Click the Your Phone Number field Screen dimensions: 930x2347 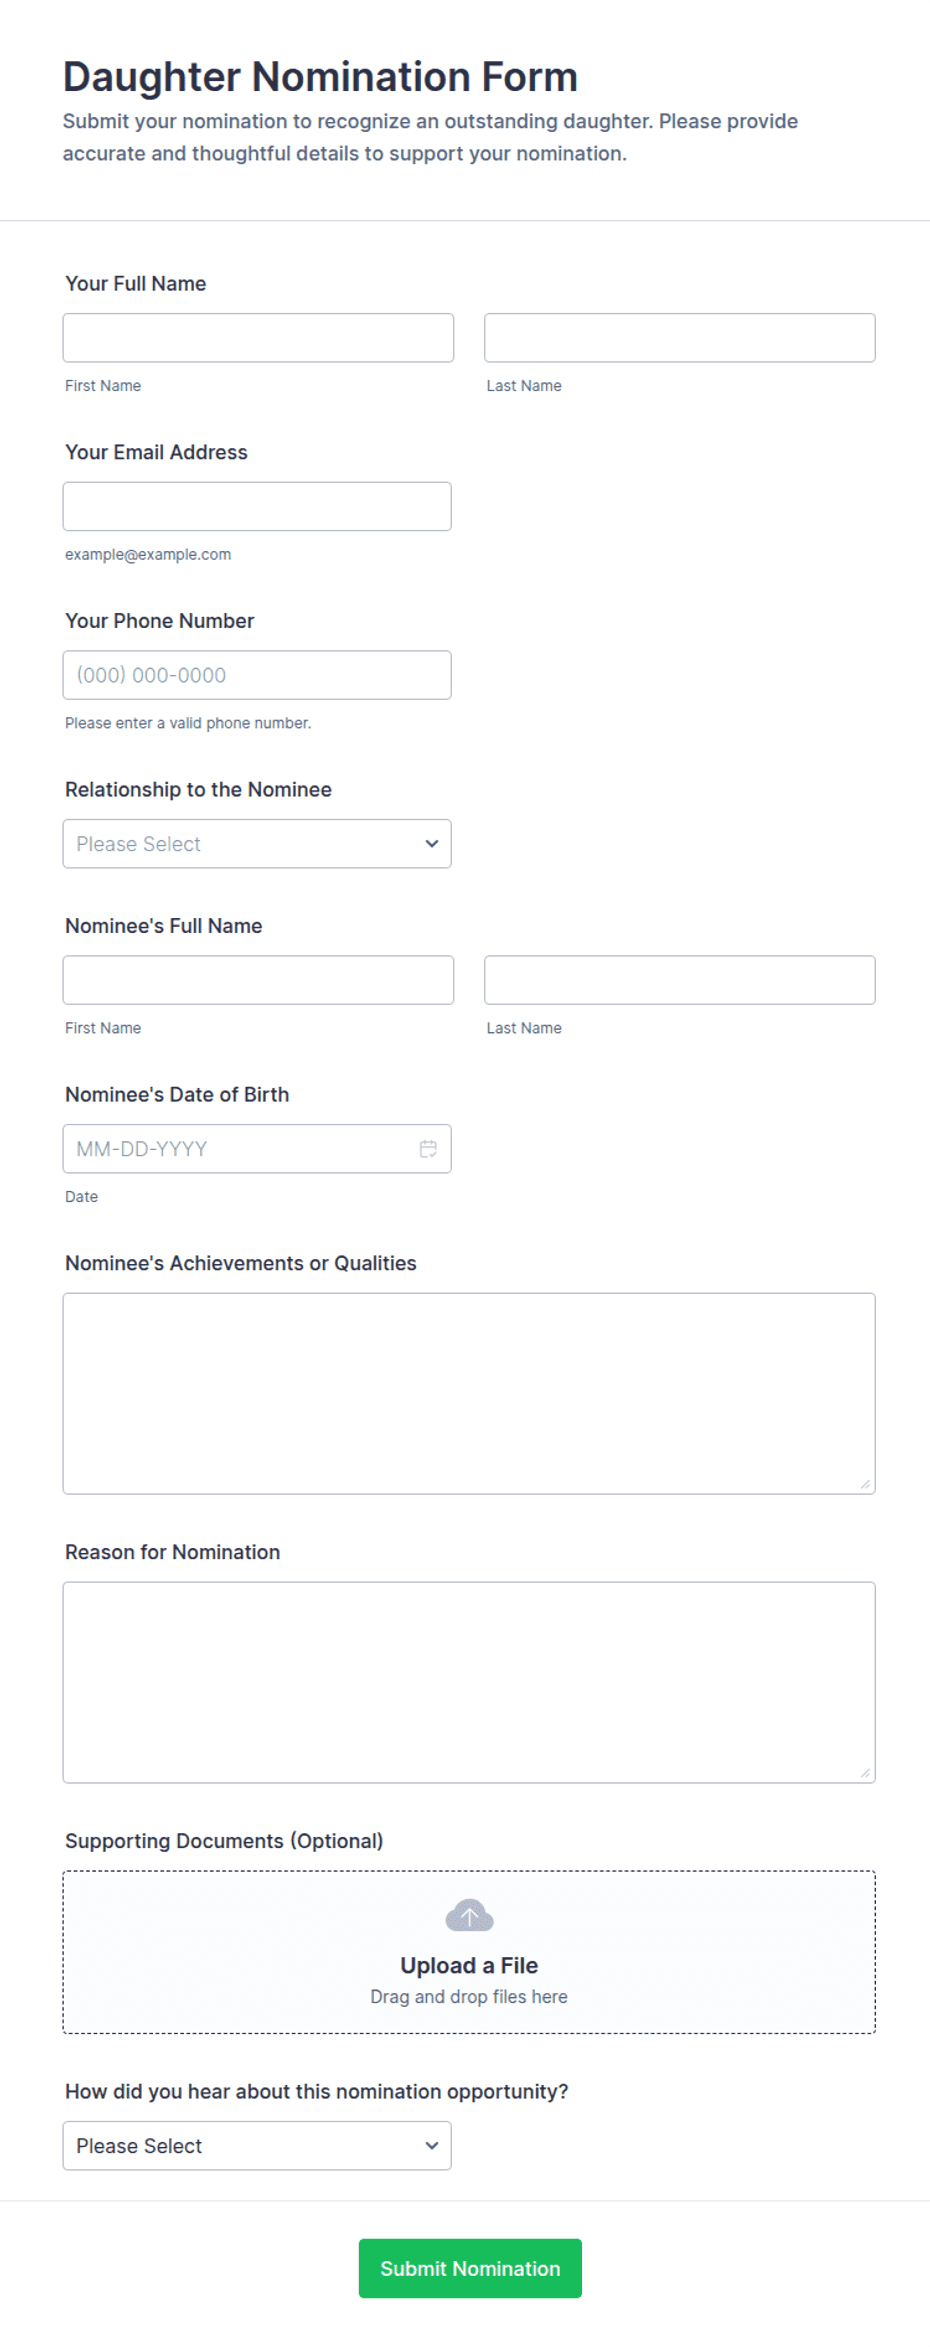[x=257, y=675]
